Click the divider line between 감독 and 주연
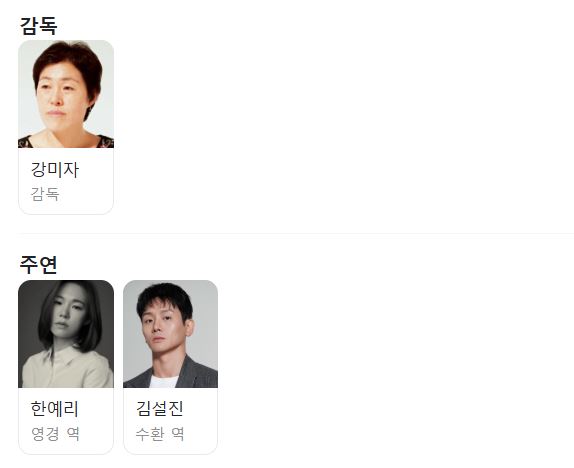Screen dimensions: 574x468 tap(295, 233)
